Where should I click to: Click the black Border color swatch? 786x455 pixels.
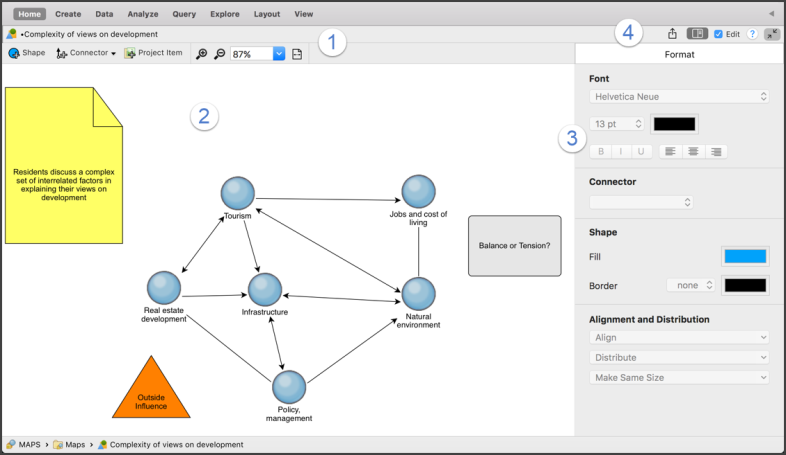pyautogui.click(x=745, y=286)
